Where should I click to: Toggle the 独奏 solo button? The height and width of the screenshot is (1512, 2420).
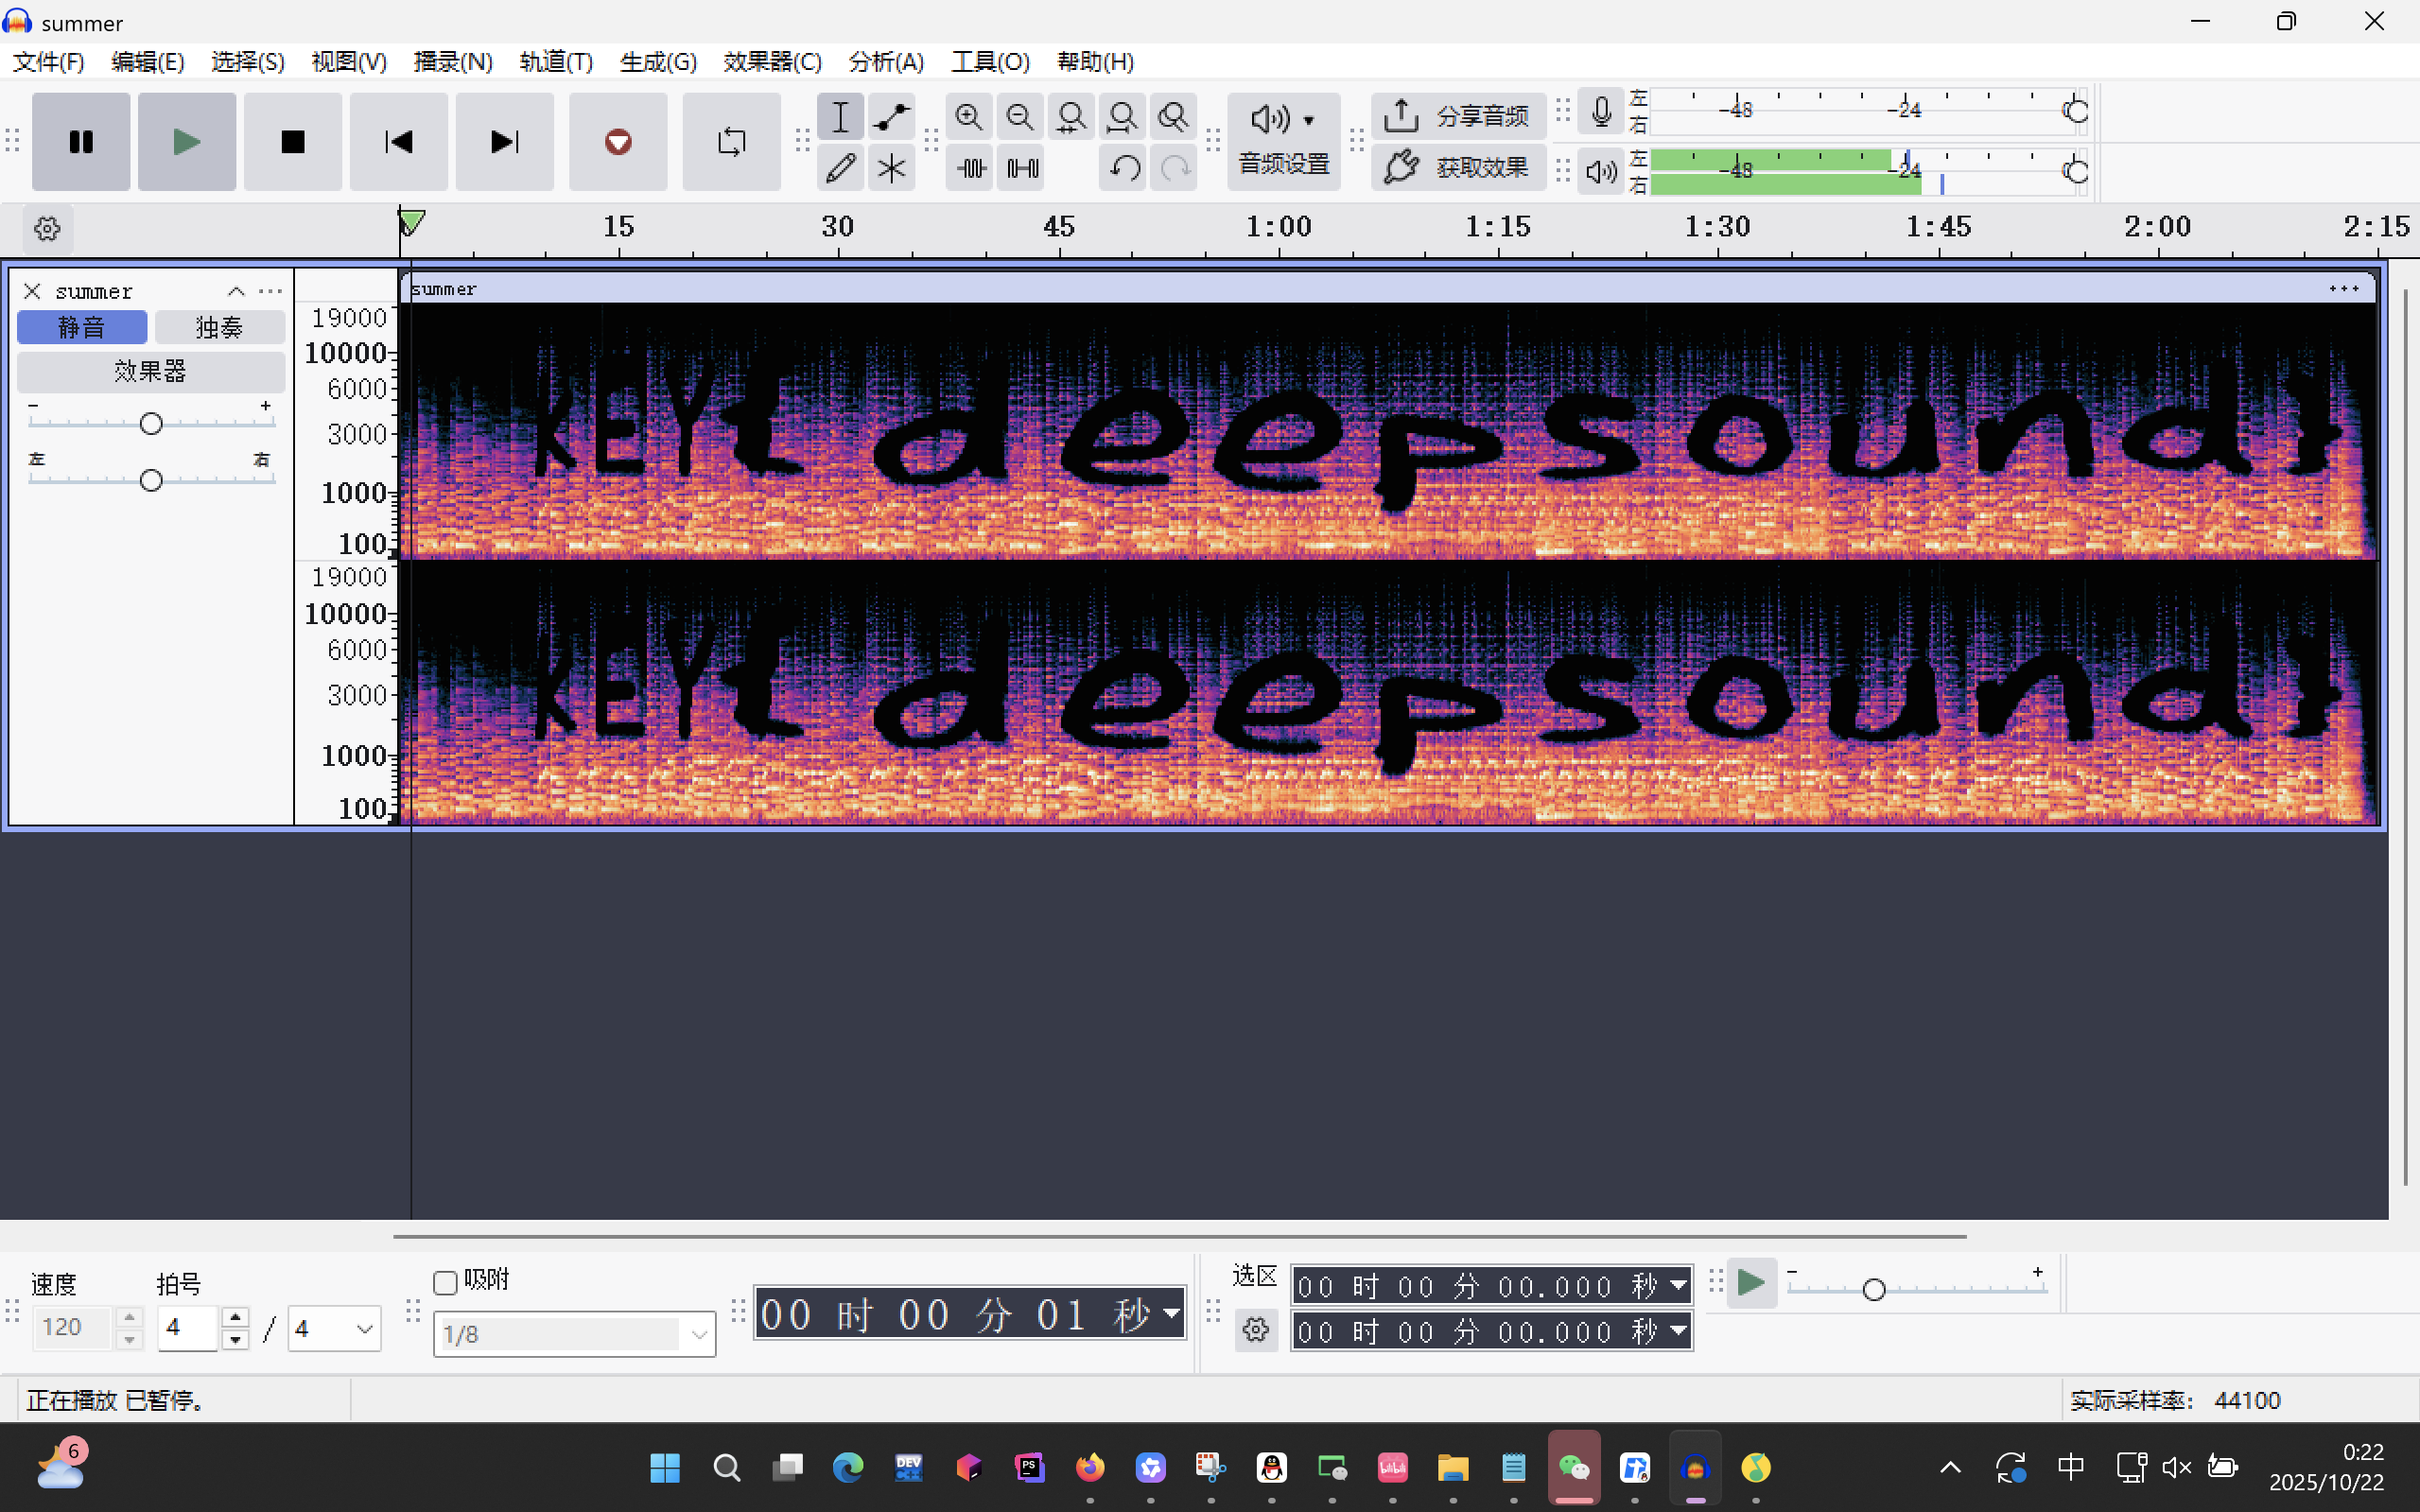point(220,327)
